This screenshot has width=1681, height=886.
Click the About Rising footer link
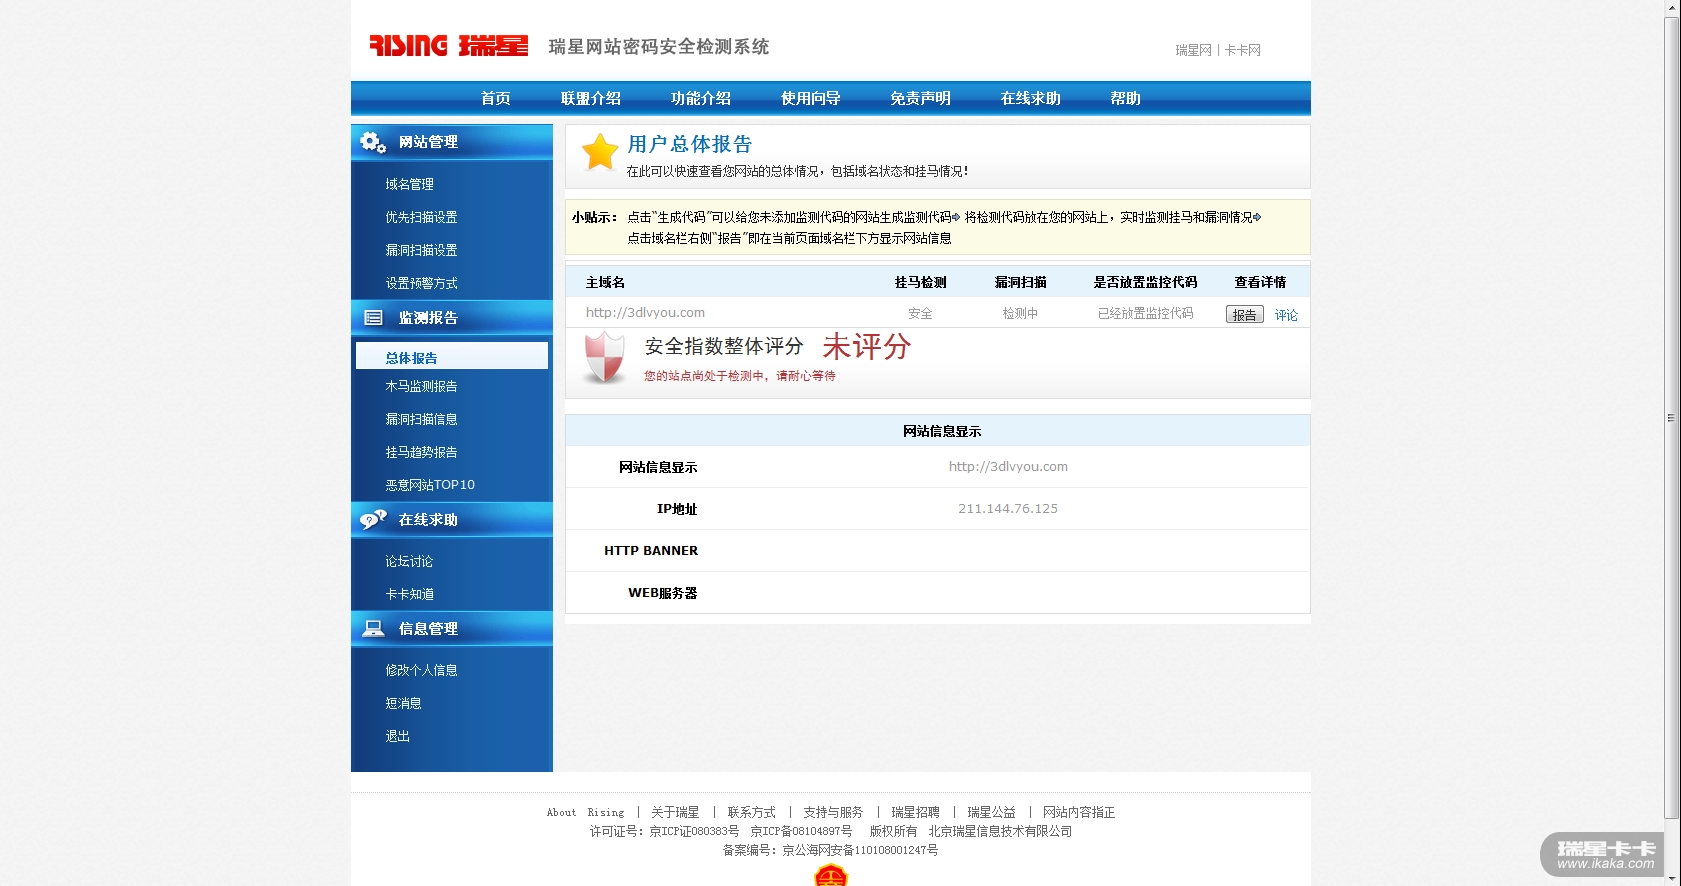tap(586, 812)
